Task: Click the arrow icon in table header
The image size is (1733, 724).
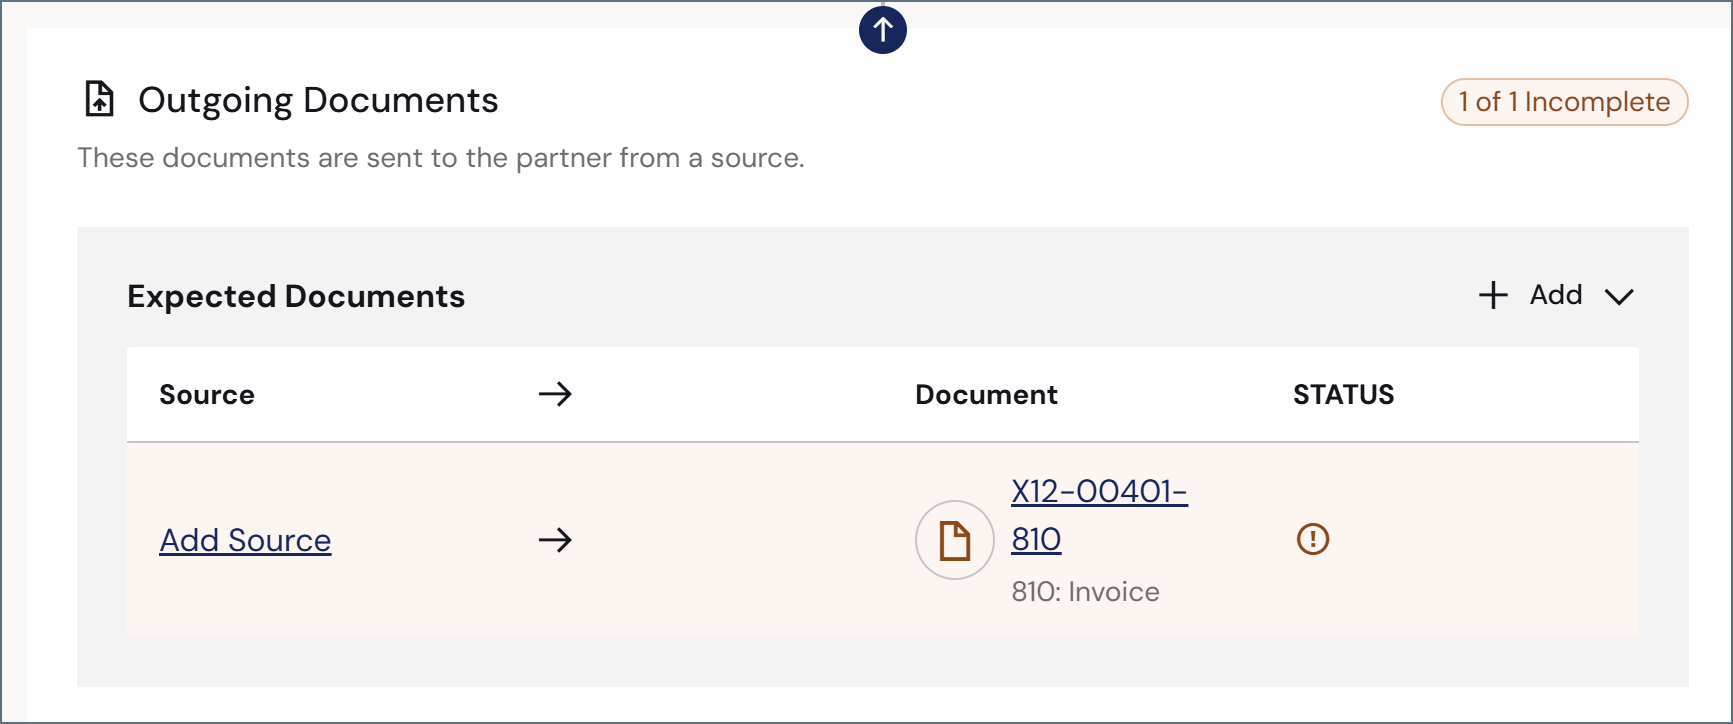Action: point(555,394)
